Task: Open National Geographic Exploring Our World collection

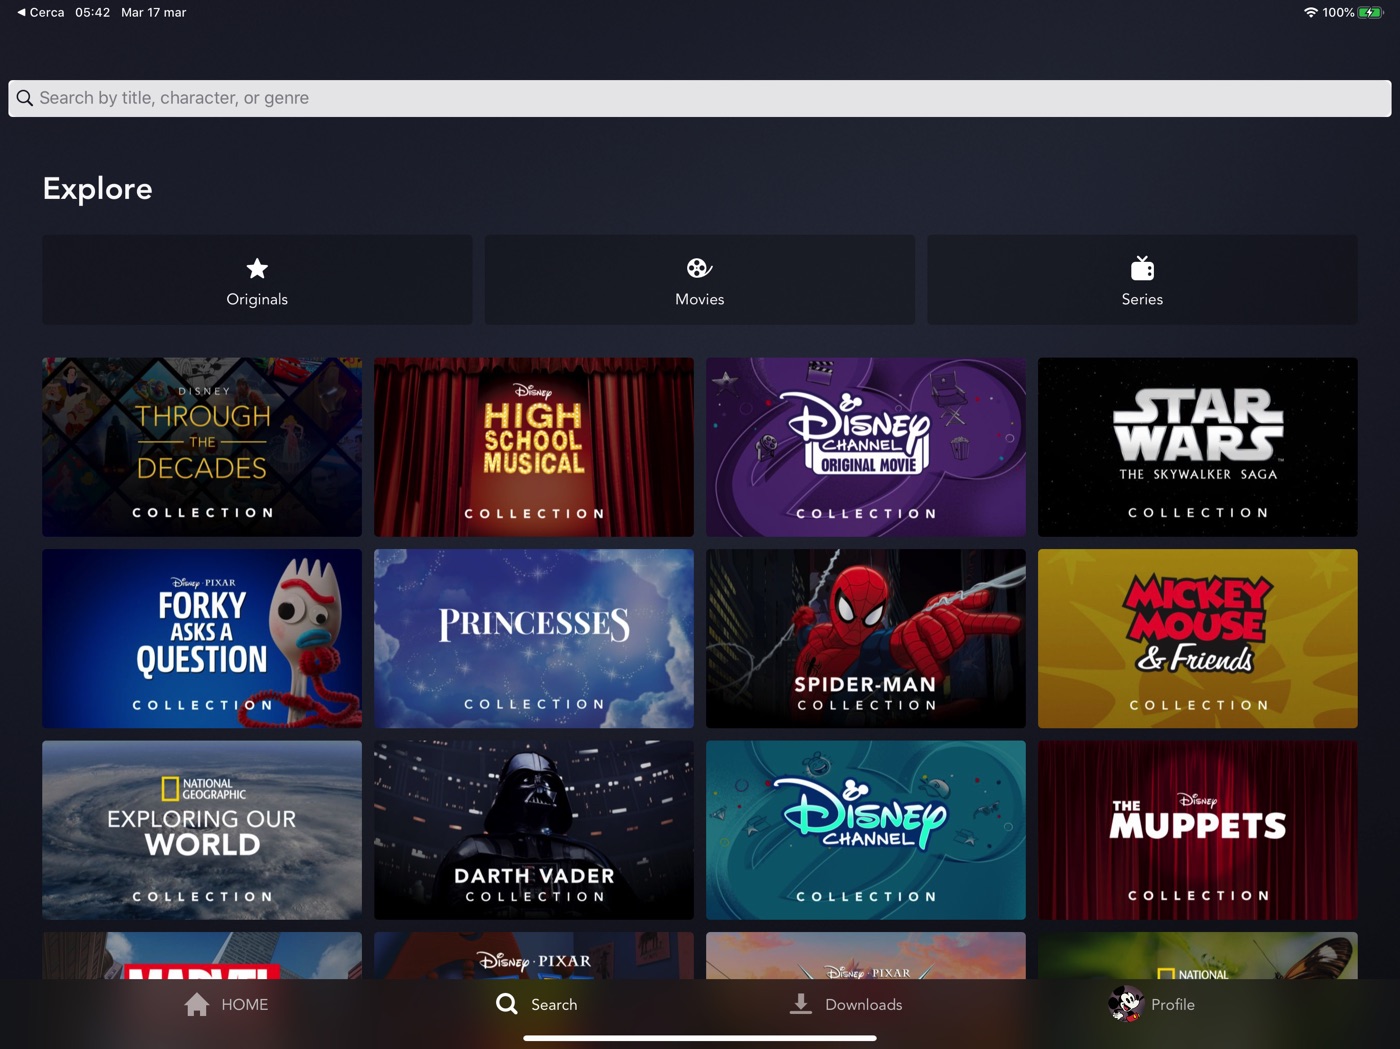Action: [202, 830]
